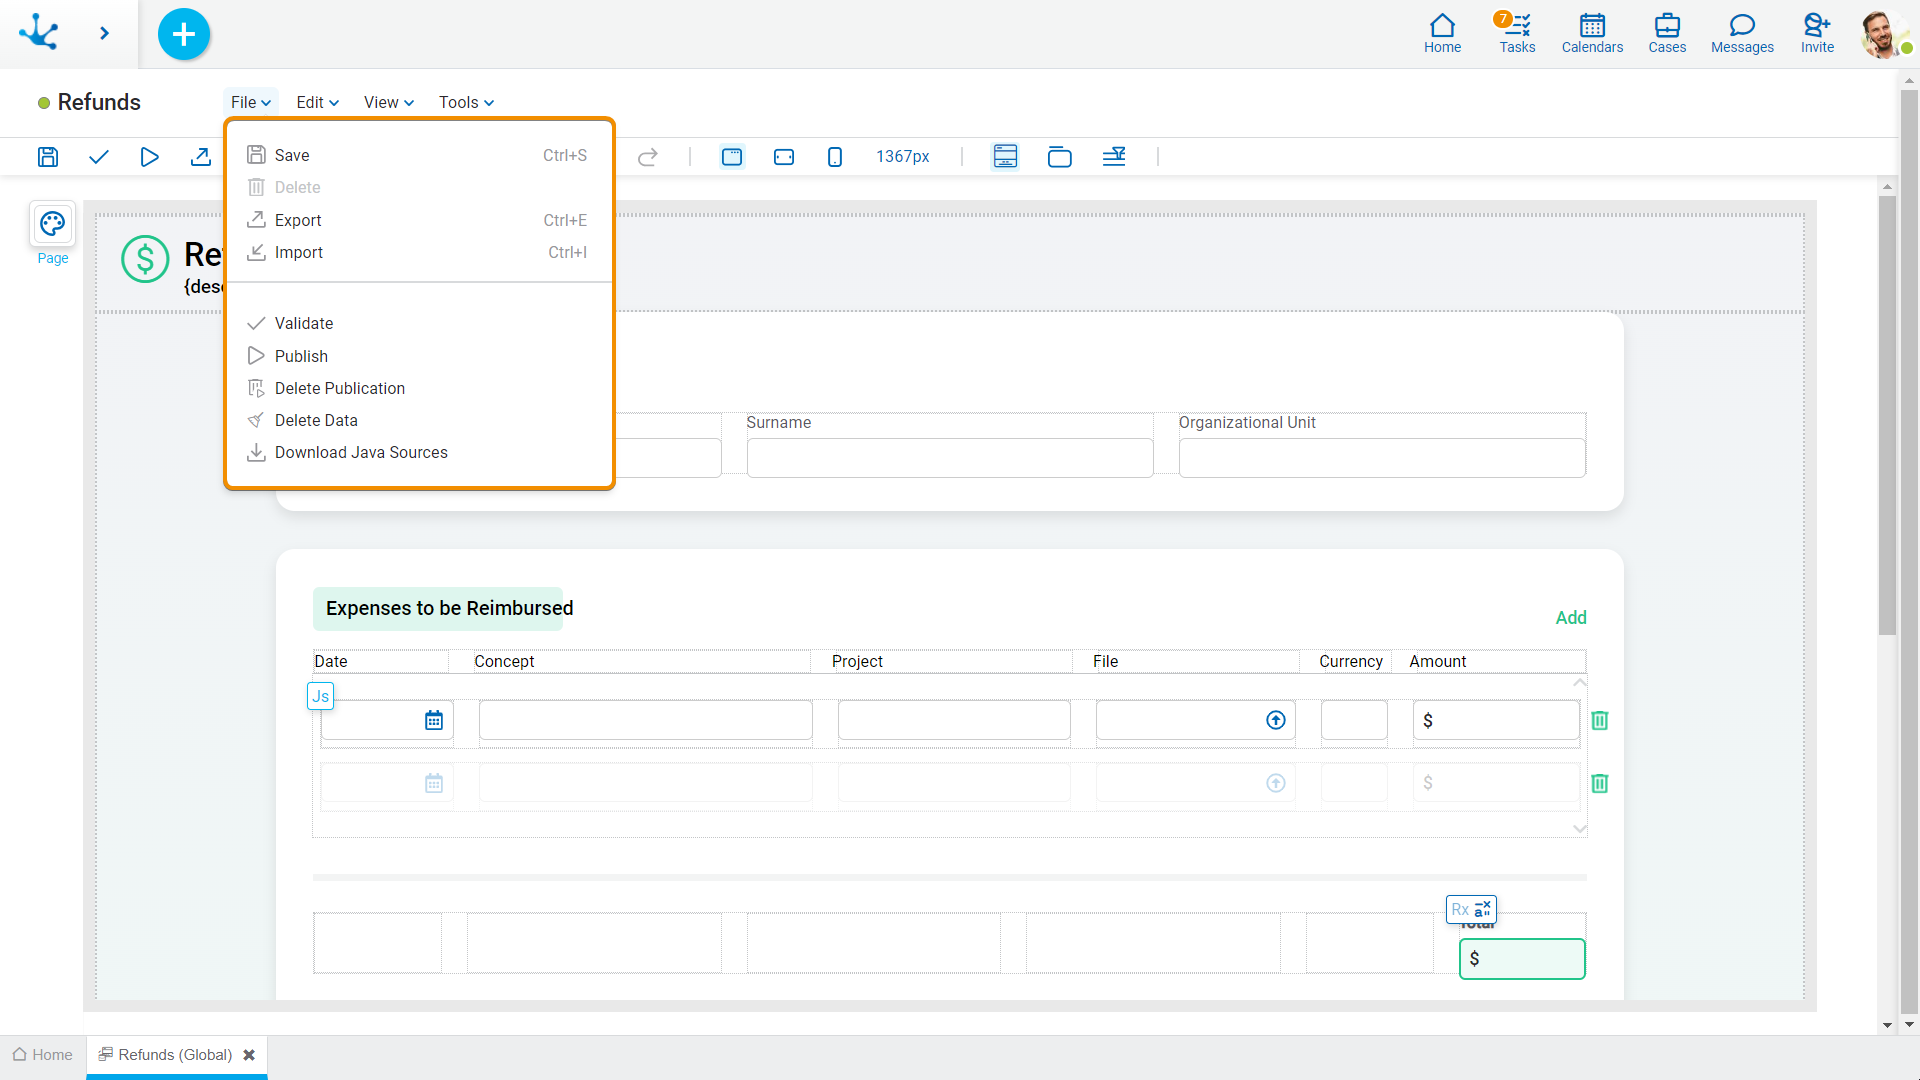
Task: Choose Delete Data in File menu
Action: [x=417, y=420]
